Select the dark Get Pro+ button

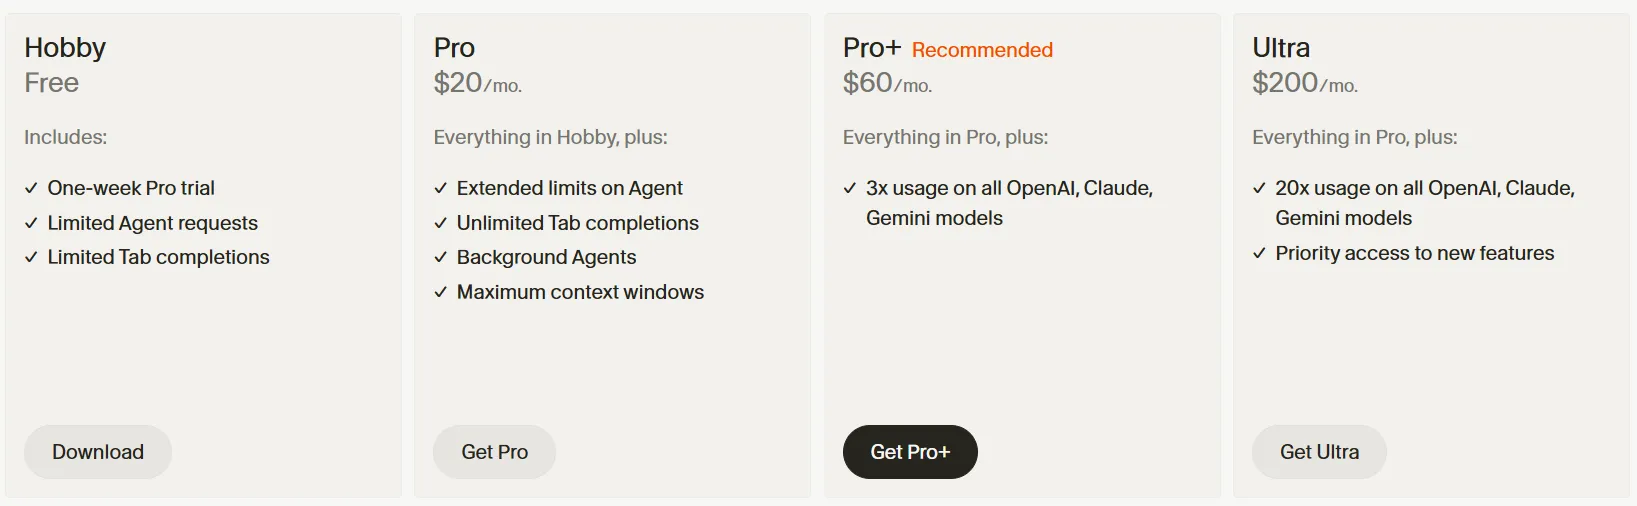(x=910, y=452)
